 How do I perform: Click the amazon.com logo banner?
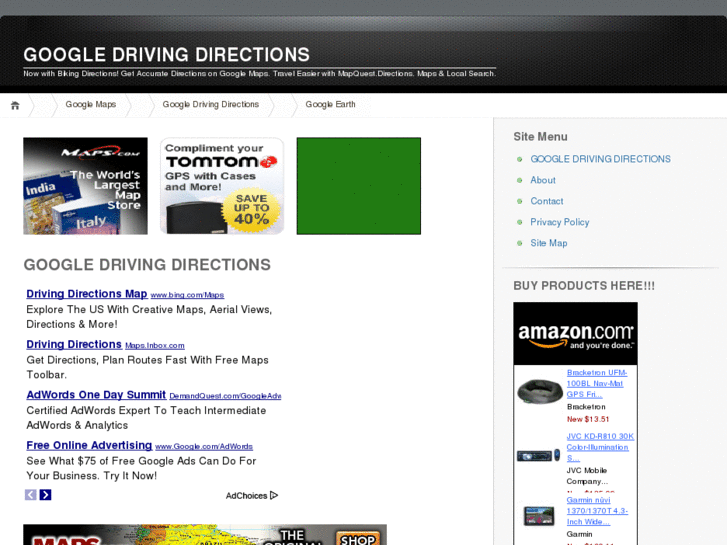point(575,334)
